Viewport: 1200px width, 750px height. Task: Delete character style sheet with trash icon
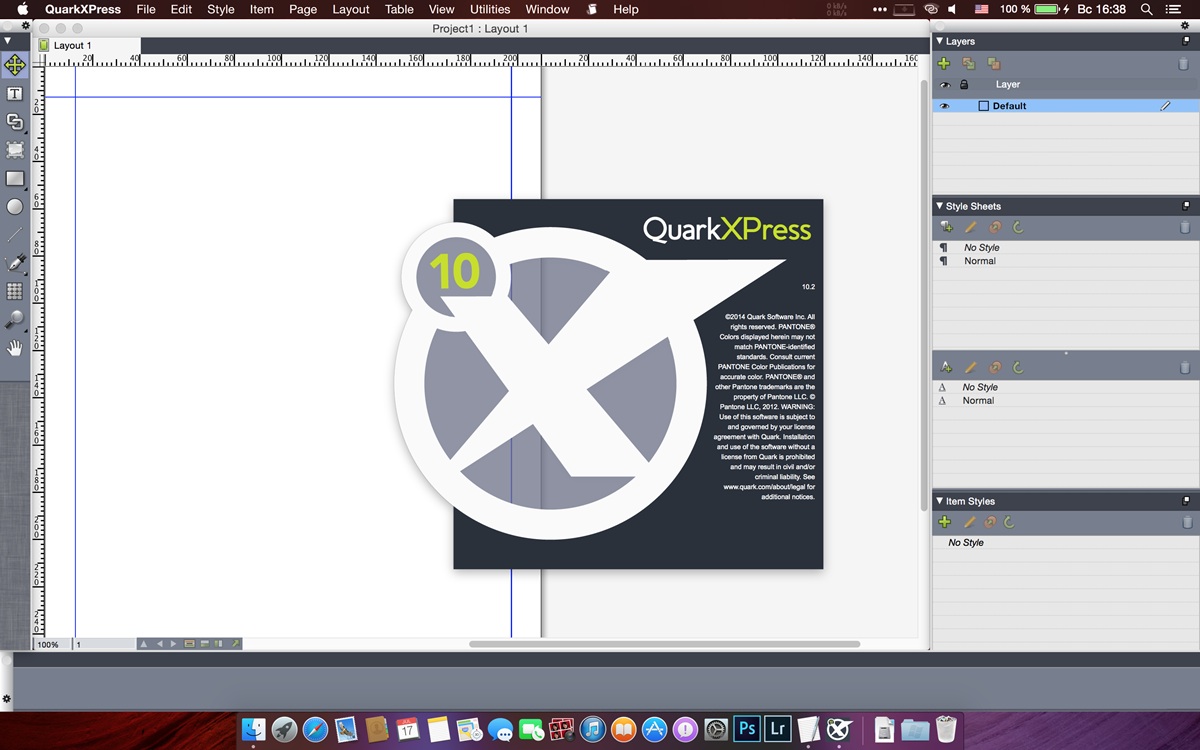pos(1185,368)
